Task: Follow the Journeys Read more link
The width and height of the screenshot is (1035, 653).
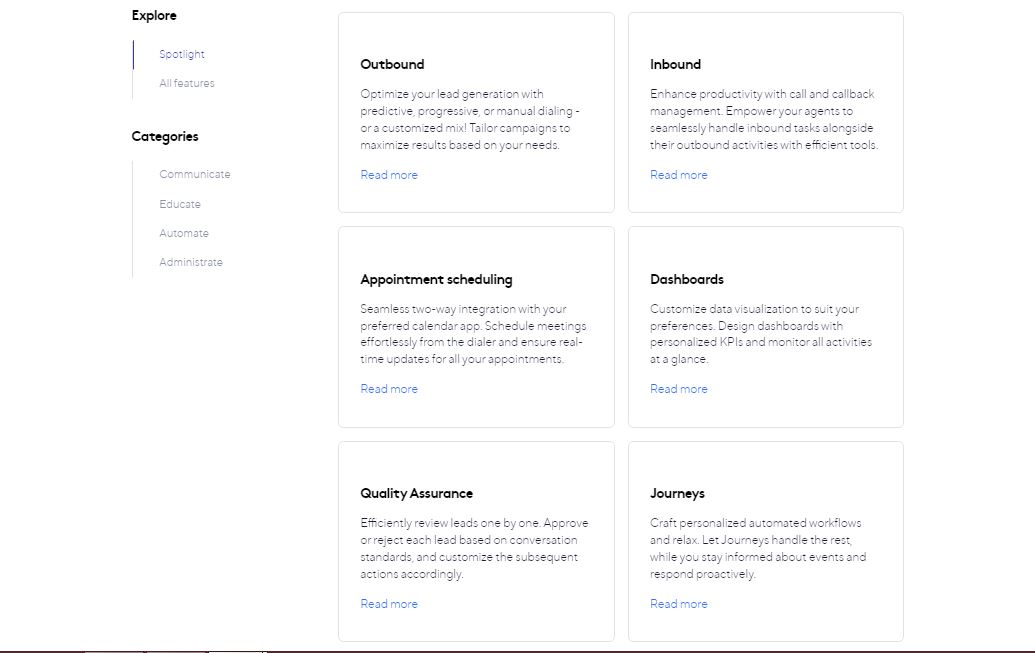Action: [679, 604]
